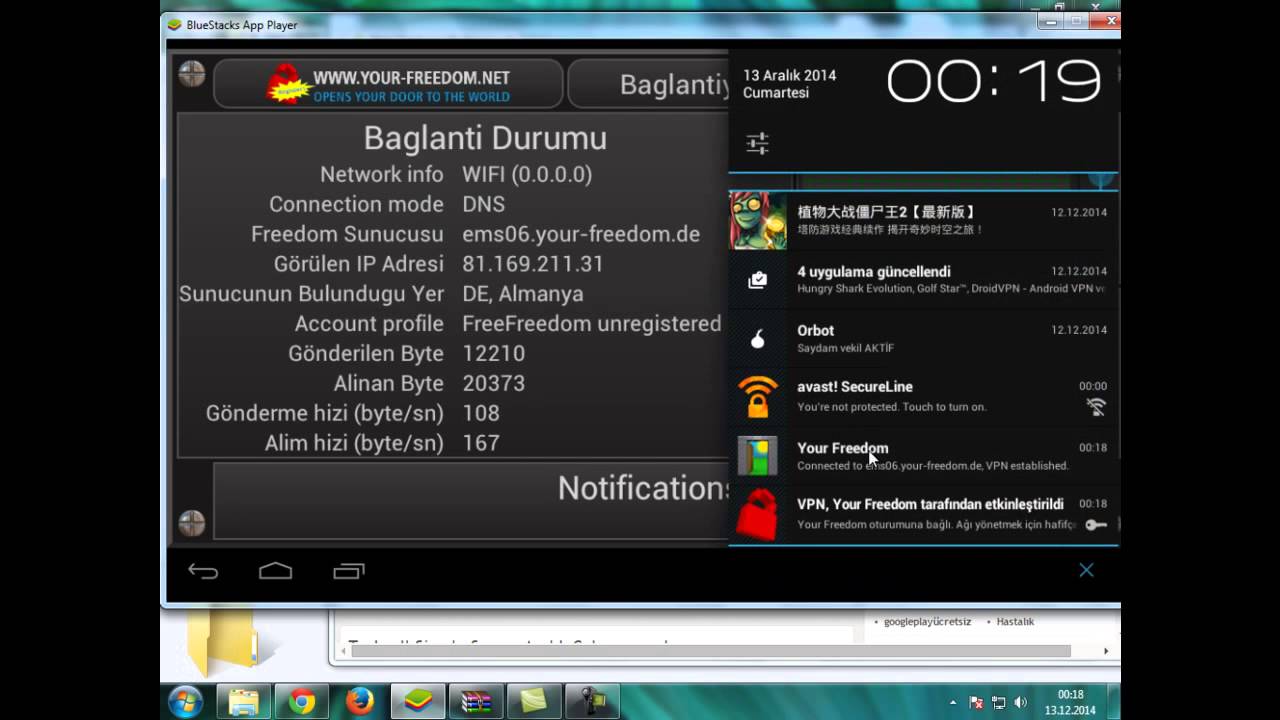Open 'VPN, Your Freedom tarafından etkinleştirildi' notification
The height and width of the screenshot is (720, 1280).
(x=924, y=514)
